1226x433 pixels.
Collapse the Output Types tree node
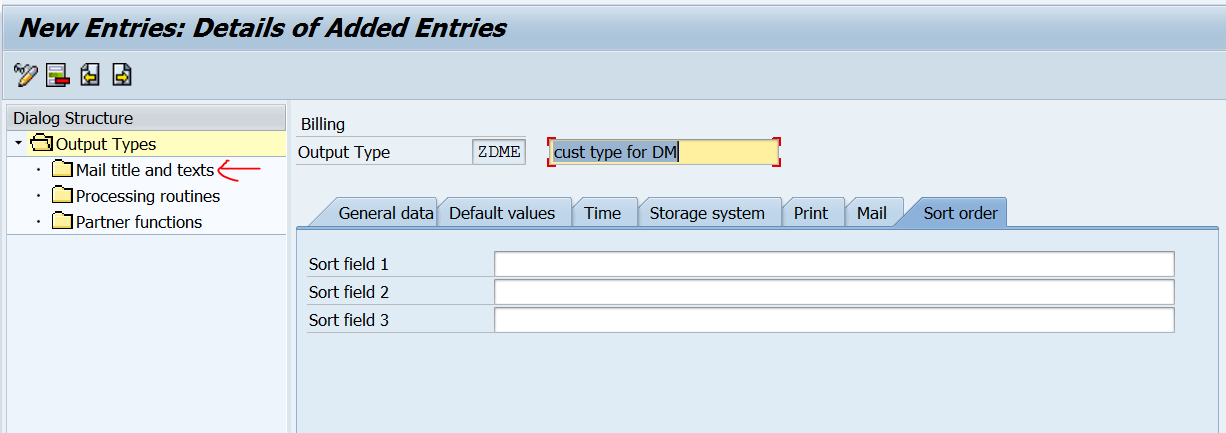[x=18, y=144]
